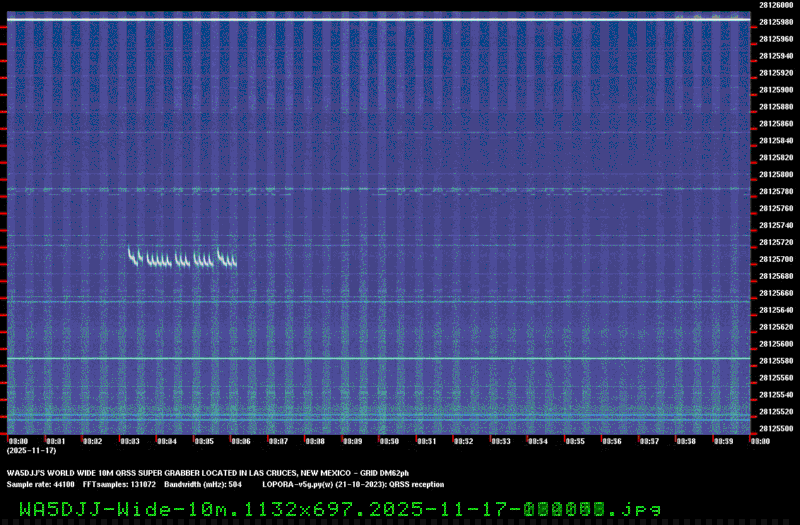This screenshot has width=800, height=525.
Task: Click the horizontal carrier line near 28125580
Action: [380, 358]
